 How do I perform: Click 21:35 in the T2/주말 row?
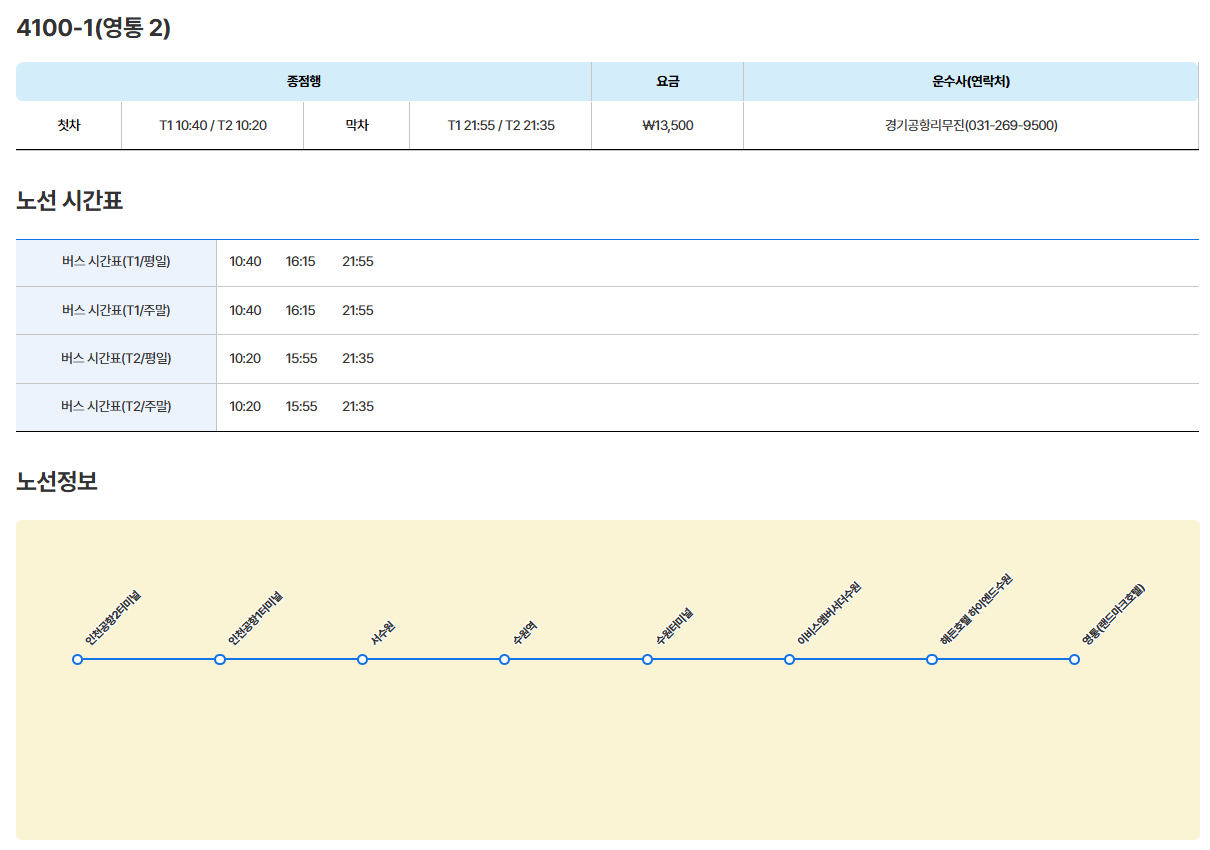[358, 406]
